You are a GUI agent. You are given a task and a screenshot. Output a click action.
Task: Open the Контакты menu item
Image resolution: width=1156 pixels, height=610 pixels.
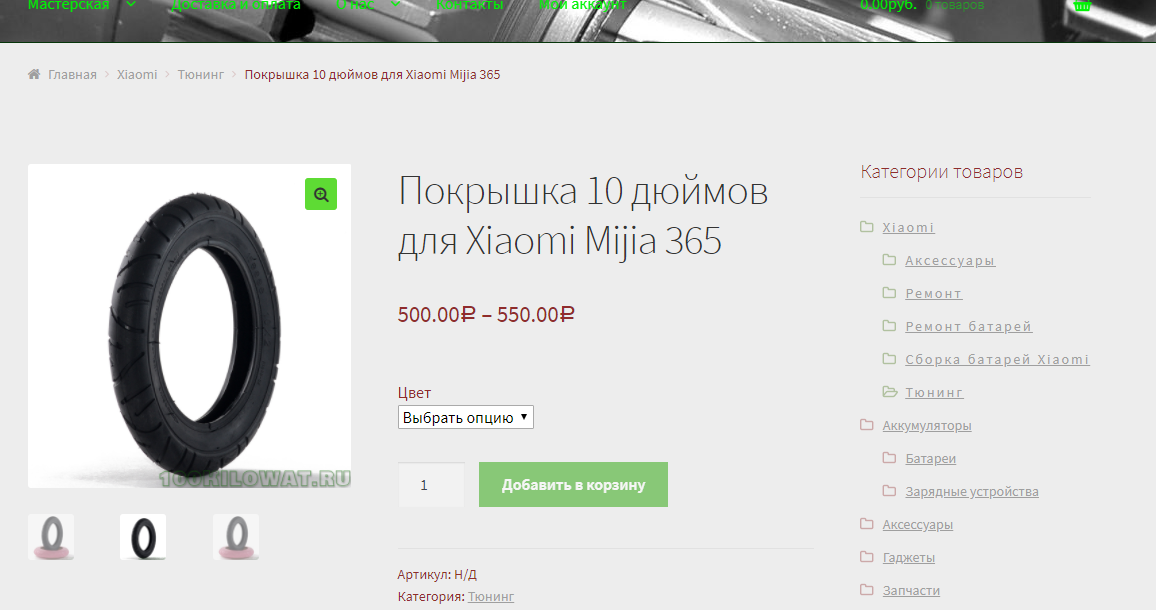pyautogui.click(x=470, y=4)
